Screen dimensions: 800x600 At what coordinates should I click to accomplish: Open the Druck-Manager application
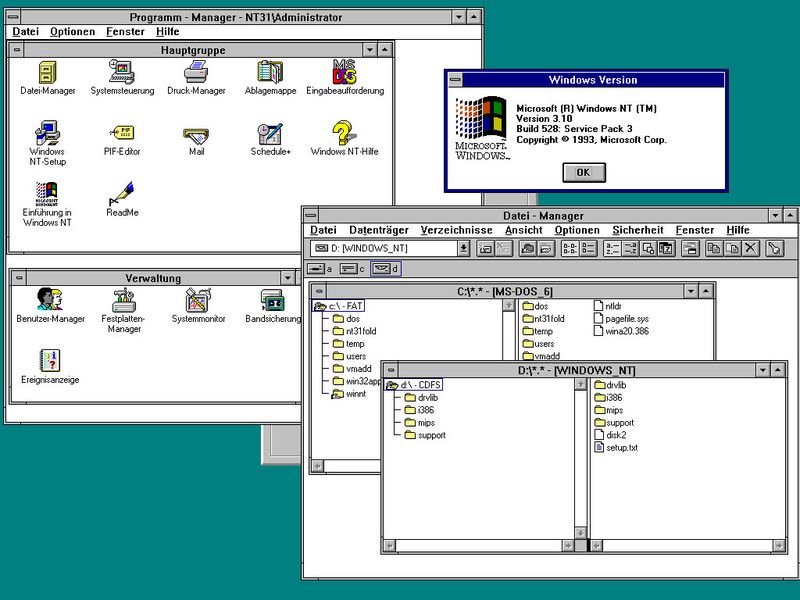(195, 74)
